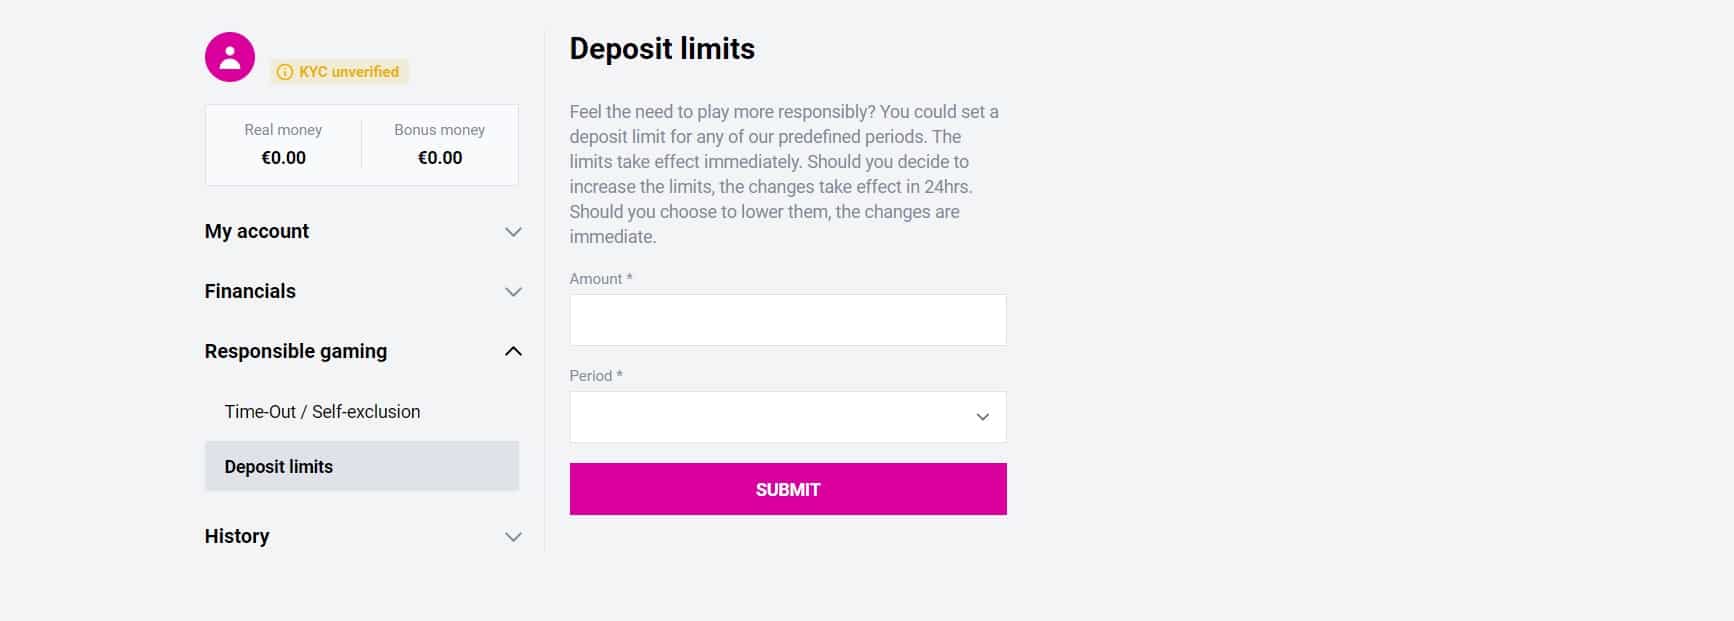Screen dimensions: 1734x621
Task: Open the KYC unverified badge
Action: [339, 72]
